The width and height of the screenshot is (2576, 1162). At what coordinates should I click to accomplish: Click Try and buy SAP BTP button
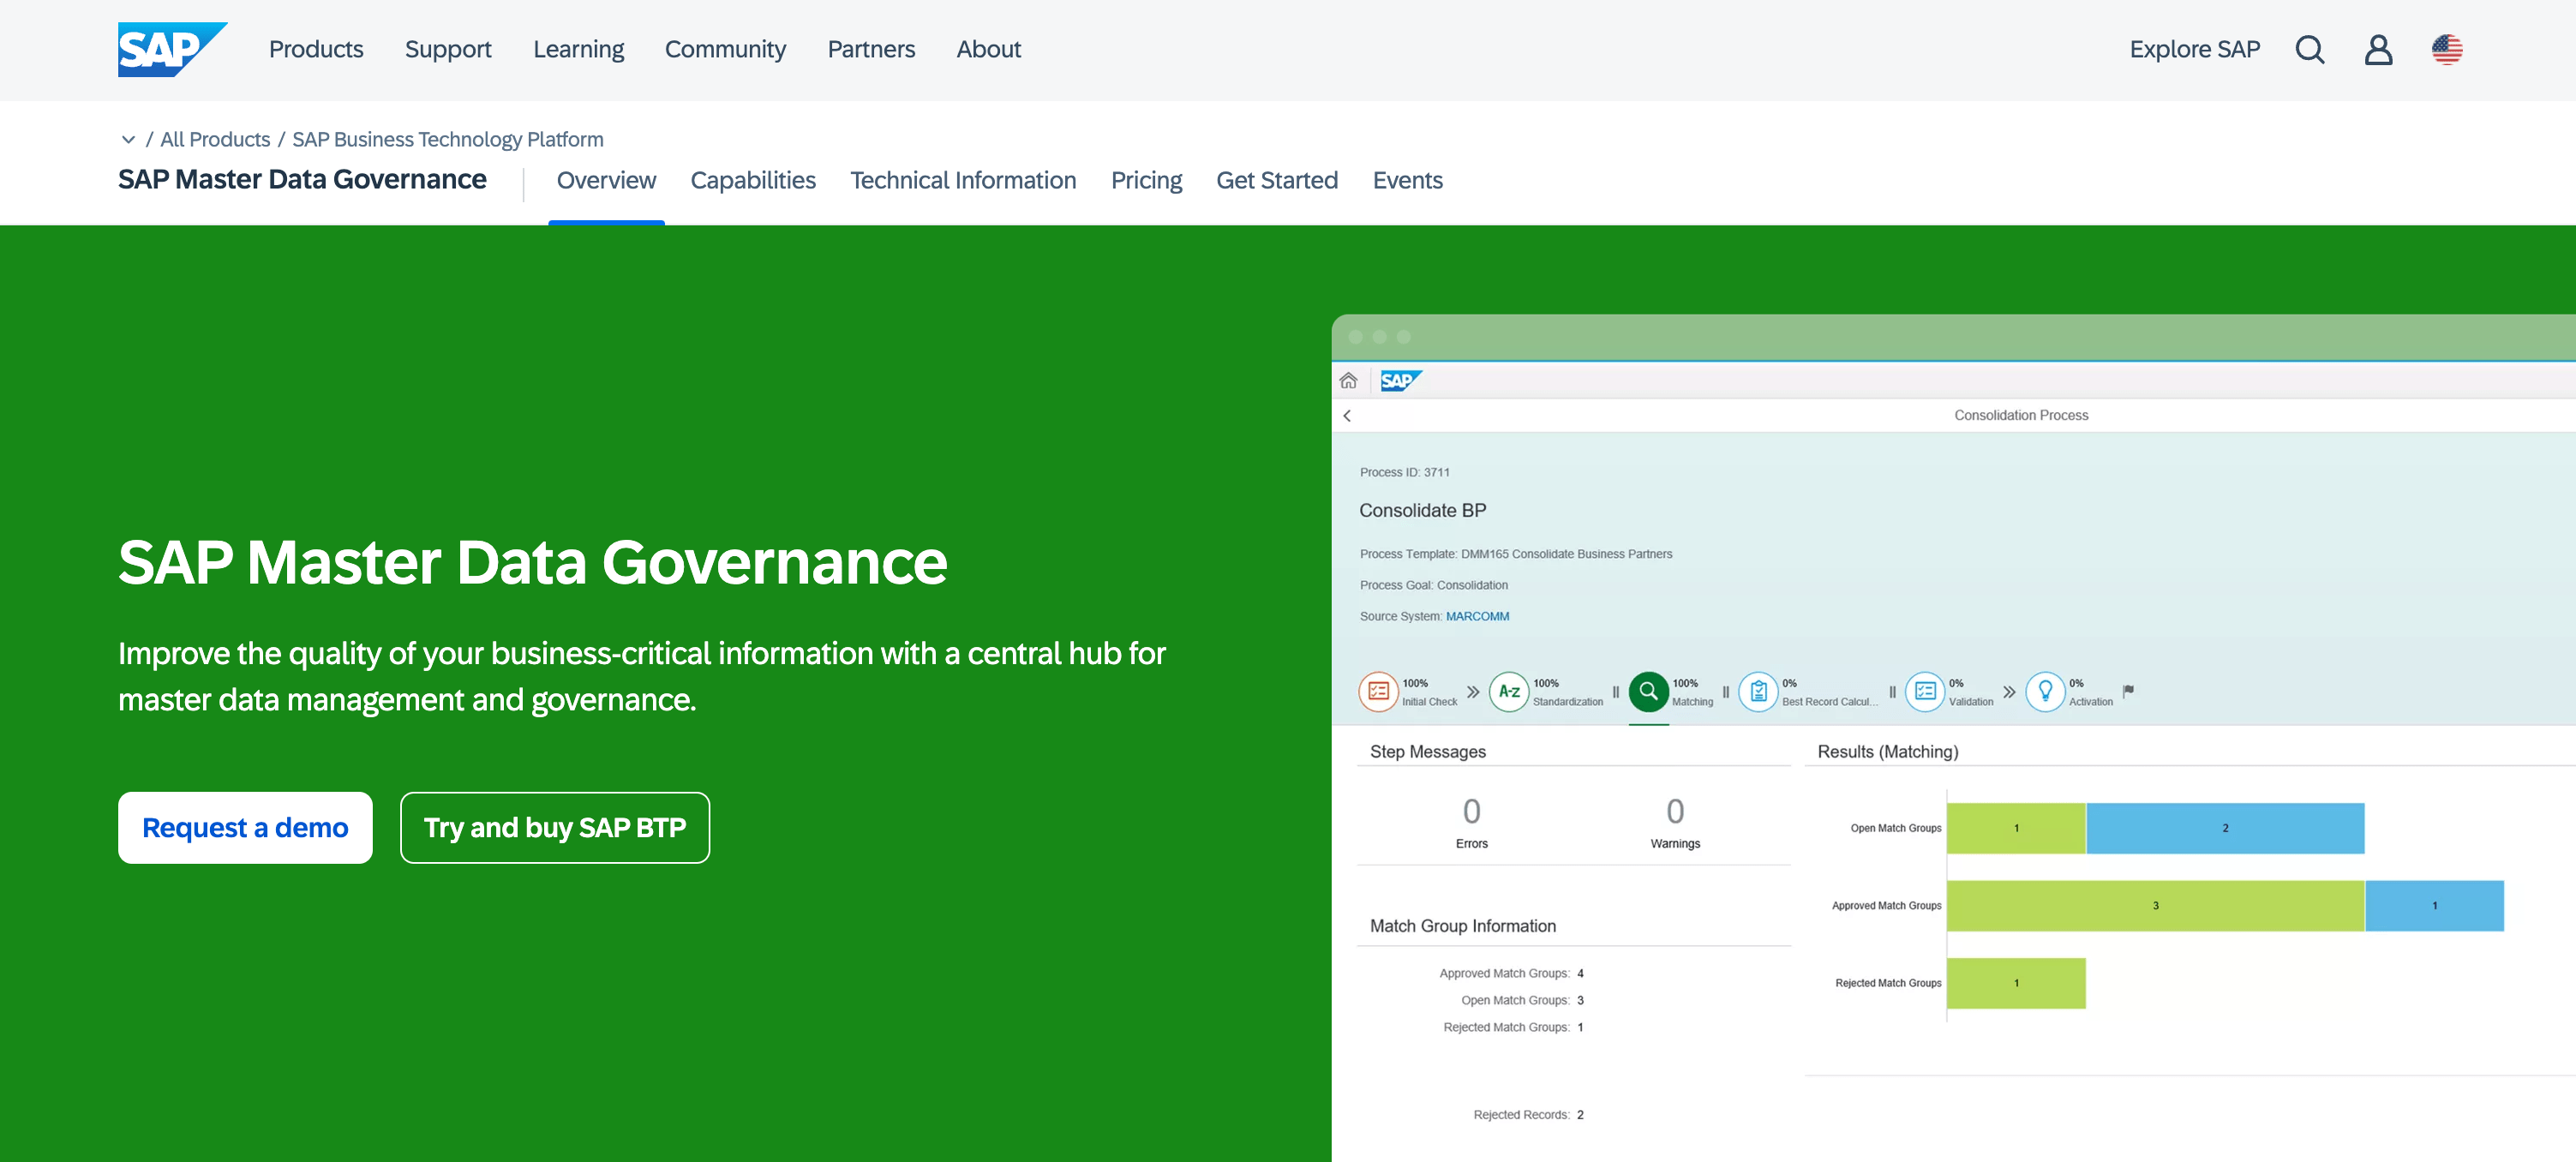555,827
